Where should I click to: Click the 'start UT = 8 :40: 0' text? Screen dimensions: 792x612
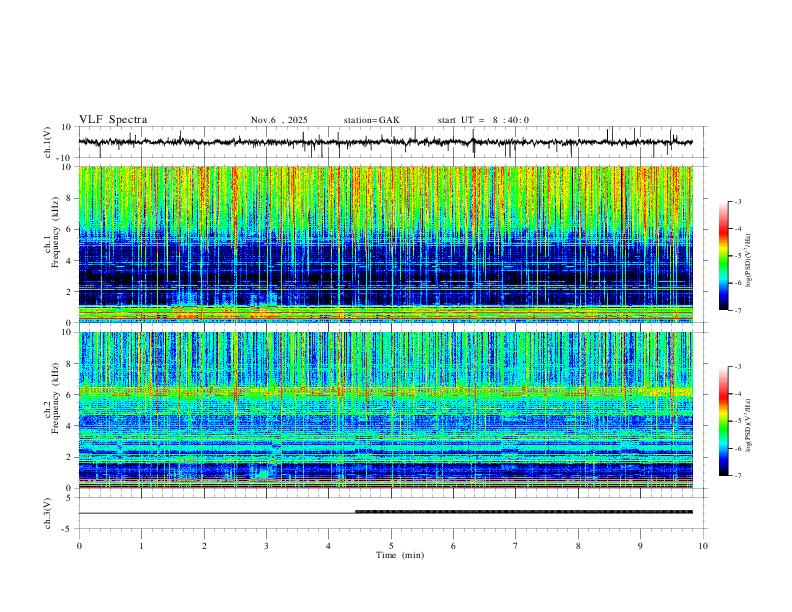(x=483, y=120)
